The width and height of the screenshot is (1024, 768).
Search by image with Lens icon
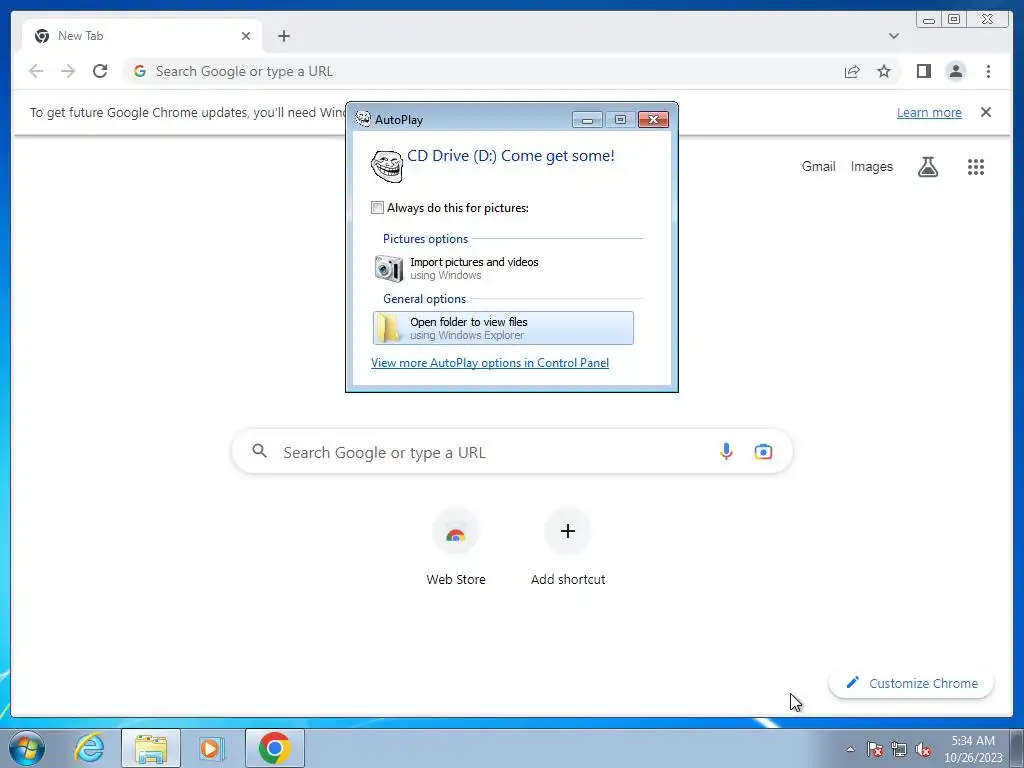pyautogui.click(x=763, y=451)
